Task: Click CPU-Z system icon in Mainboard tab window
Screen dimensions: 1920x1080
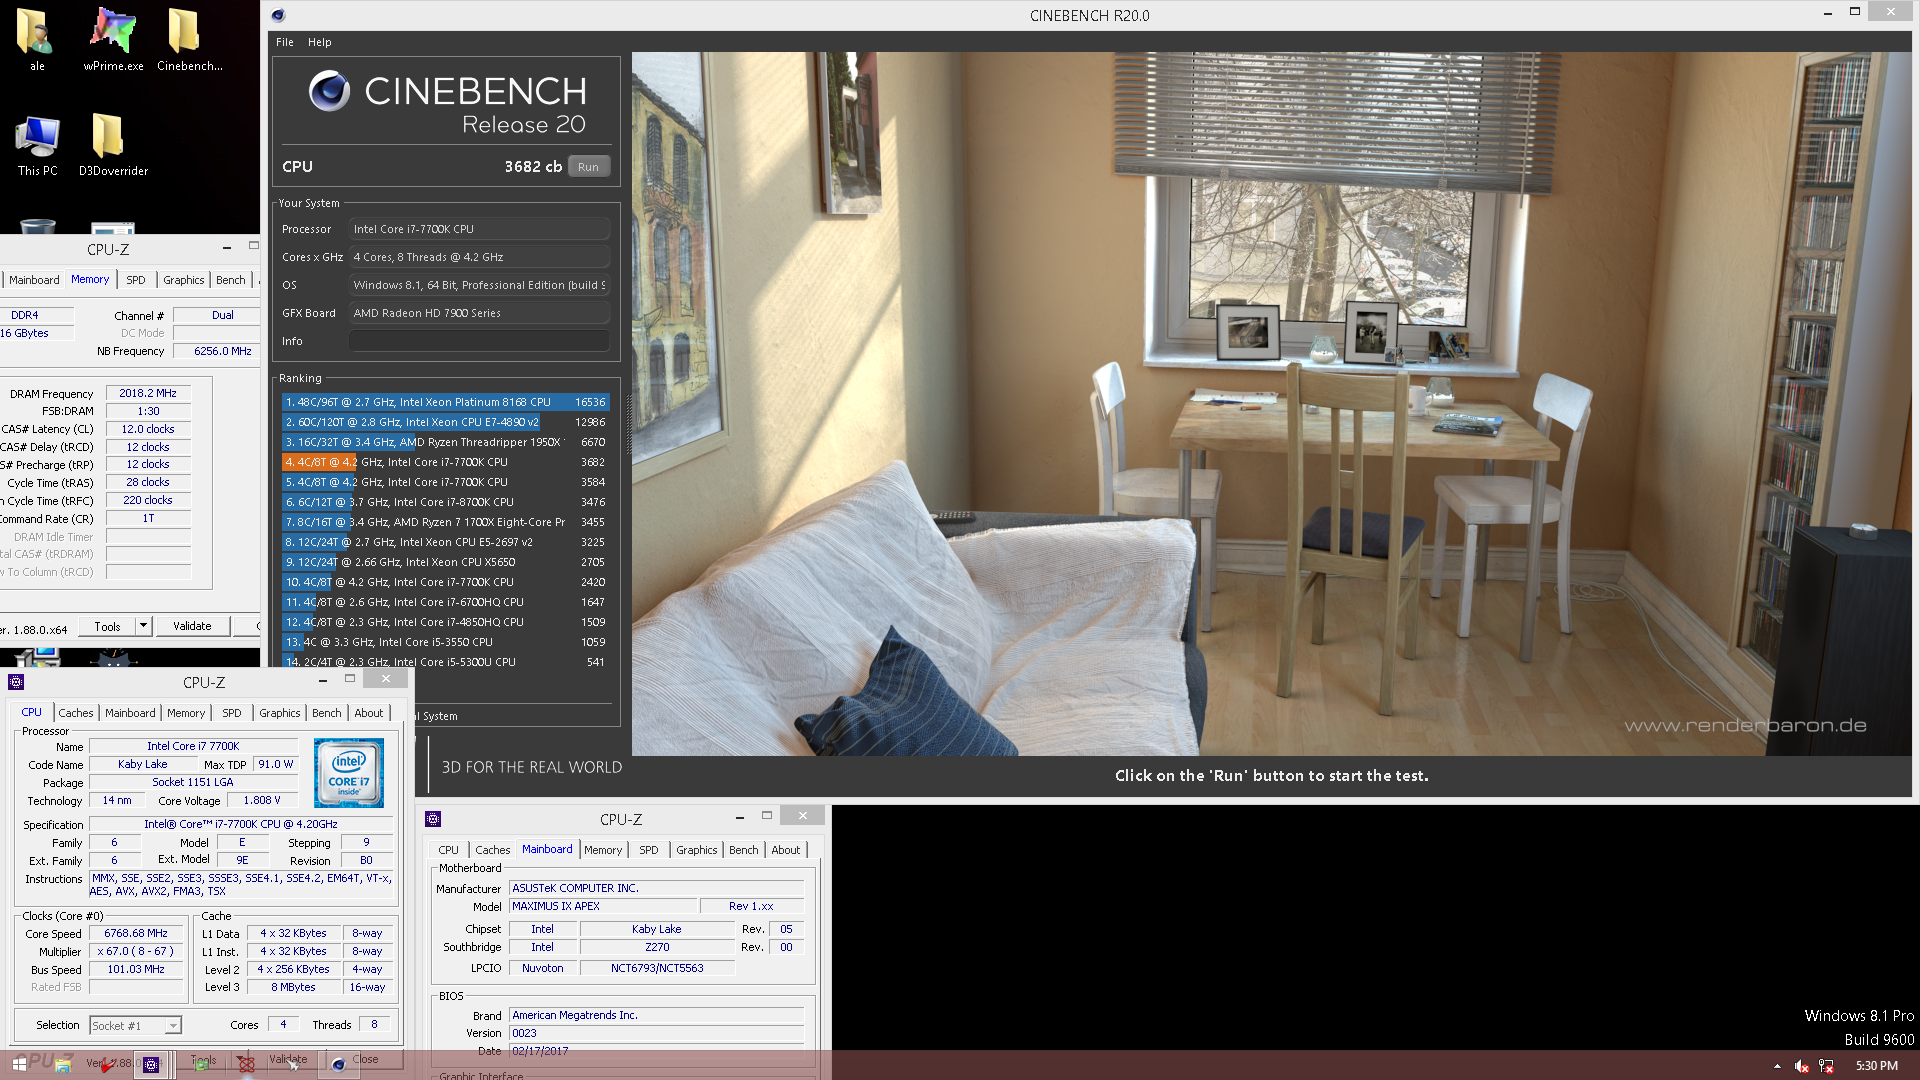Action: 433,819
